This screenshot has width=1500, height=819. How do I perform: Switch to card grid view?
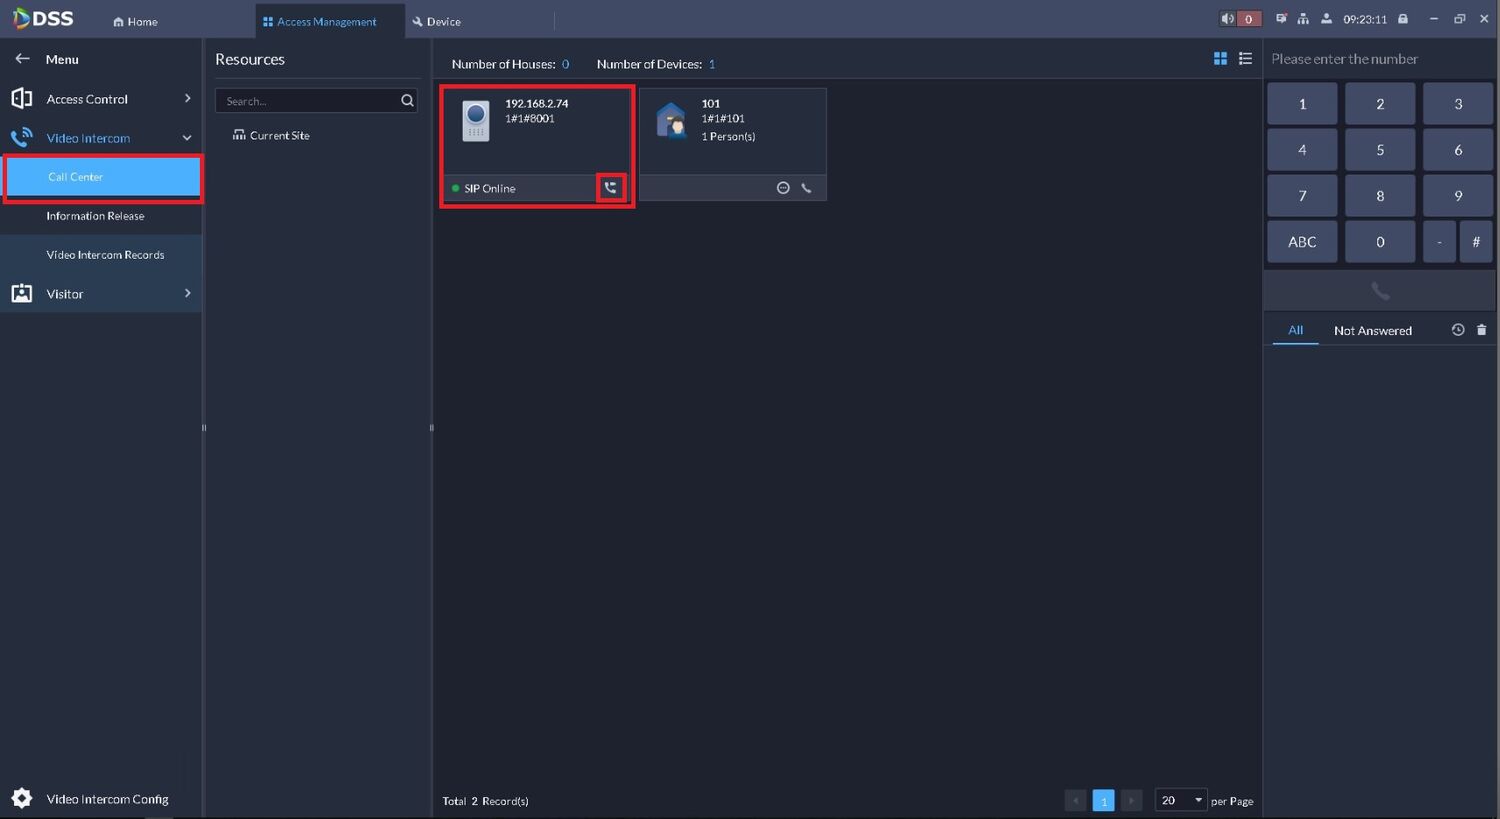(1220, 59)
